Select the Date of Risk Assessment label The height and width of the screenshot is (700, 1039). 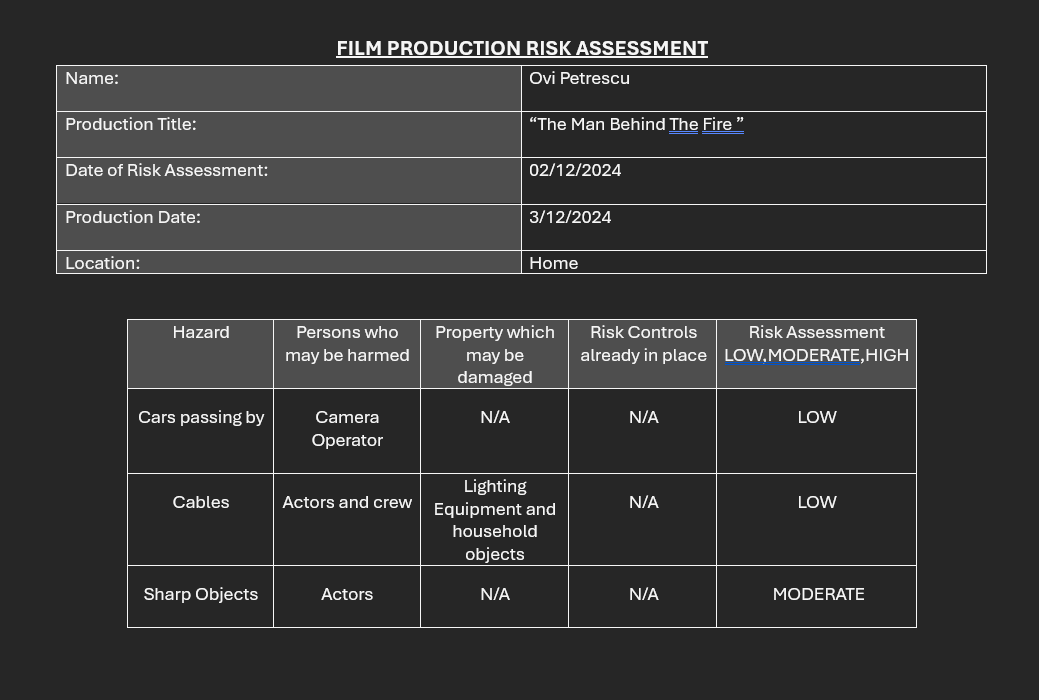tap(166, 171)
